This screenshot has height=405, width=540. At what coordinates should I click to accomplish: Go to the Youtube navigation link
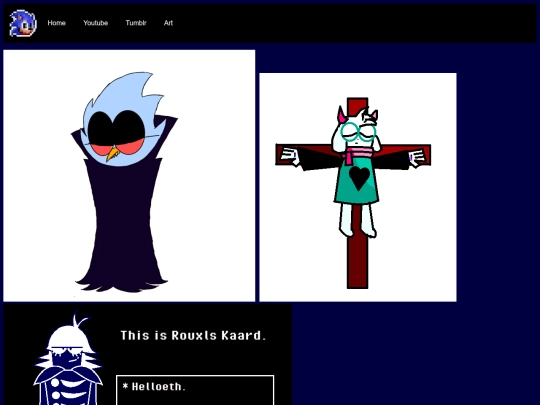click(x=95, y=23)
